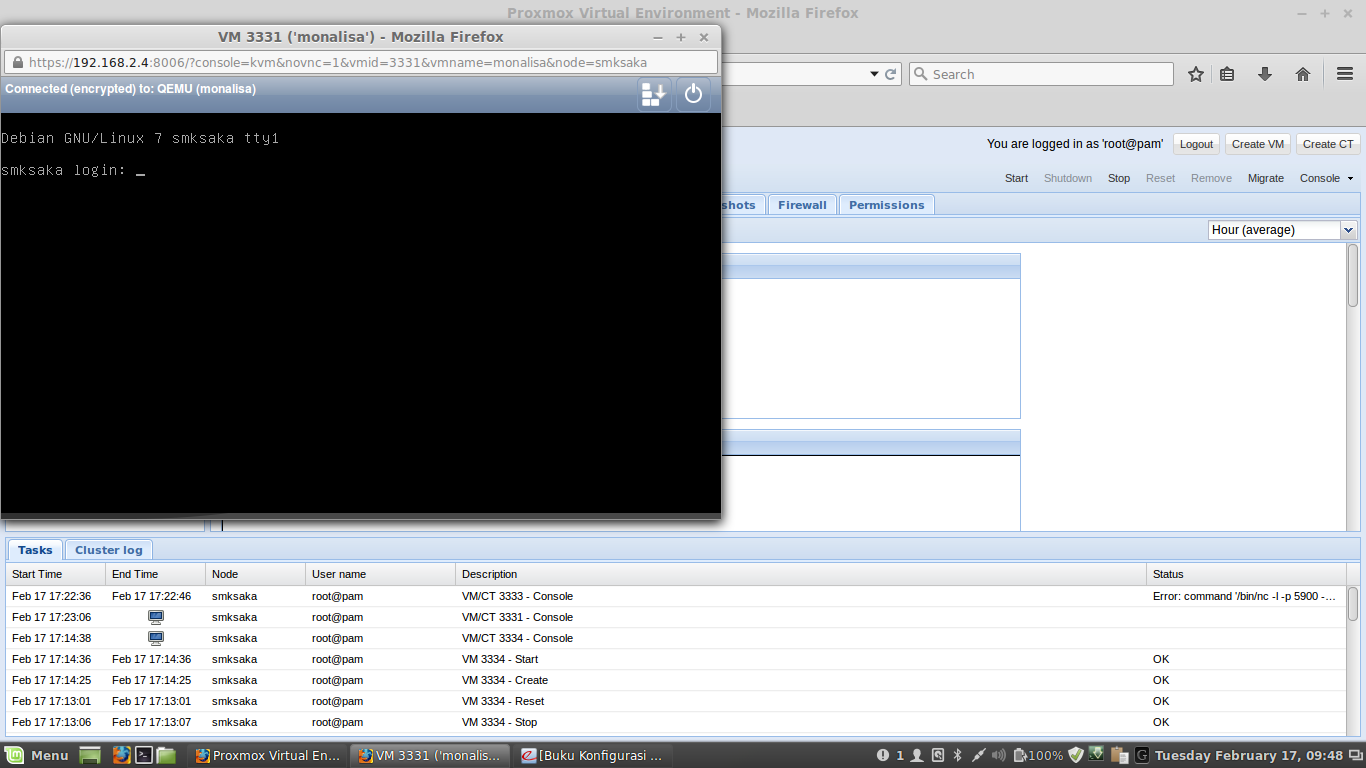Open noVNC send keys menu icon
The height and width of the screenshot is (768, 1366).
pos(654,95)
